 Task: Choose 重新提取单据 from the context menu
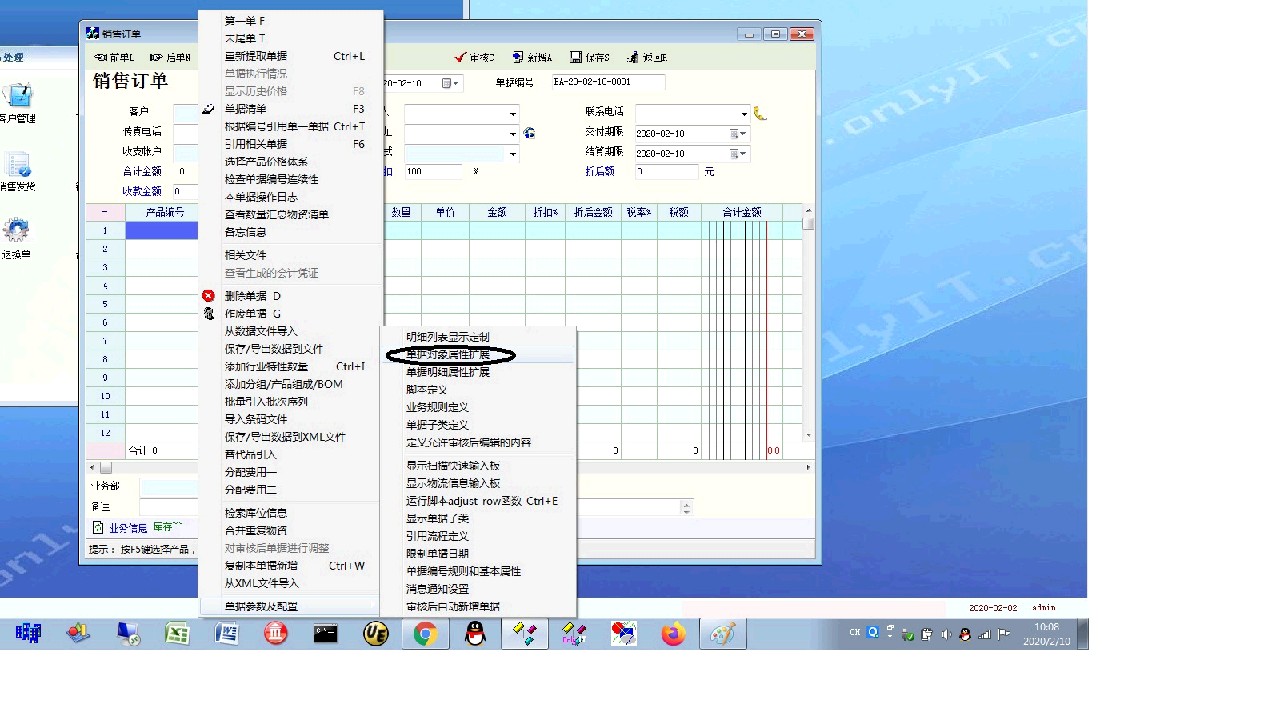point(256,56)
